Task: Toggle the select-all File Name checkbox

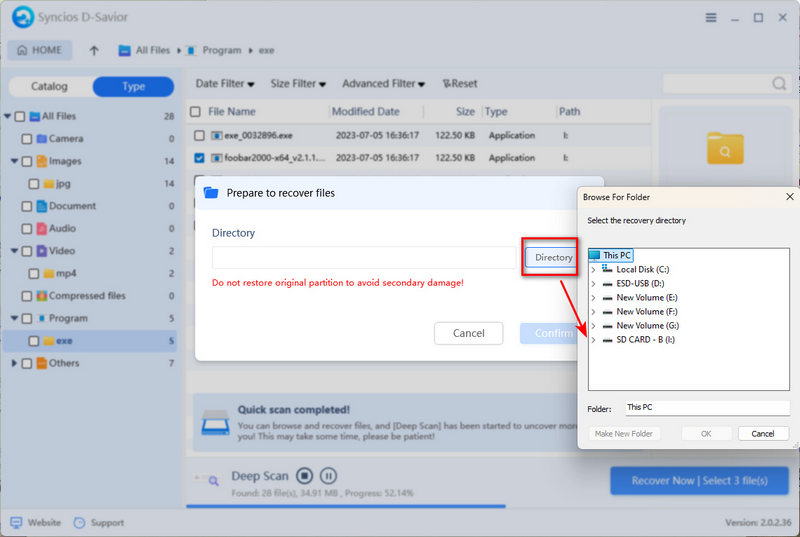Action: (195, 112)
